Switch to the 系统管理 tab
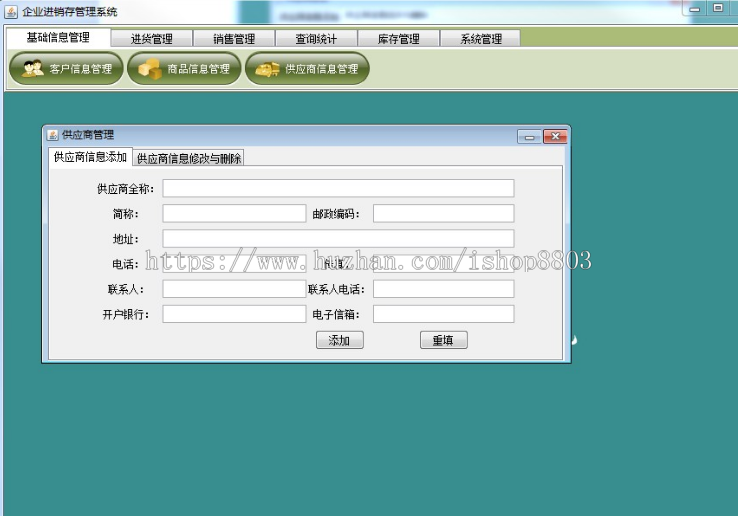Image resolution: width=738 pixels, height=516 pixels. point(481,39)
